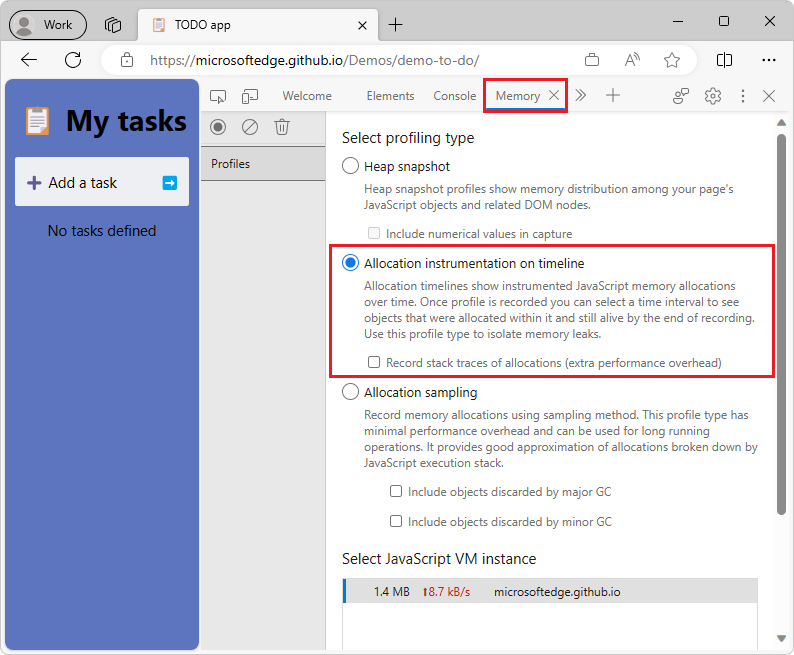Image resolution: width=794 pixels, height=655 pixels.
Task: Maximize the browser window
Action: (x=724, y=21)
